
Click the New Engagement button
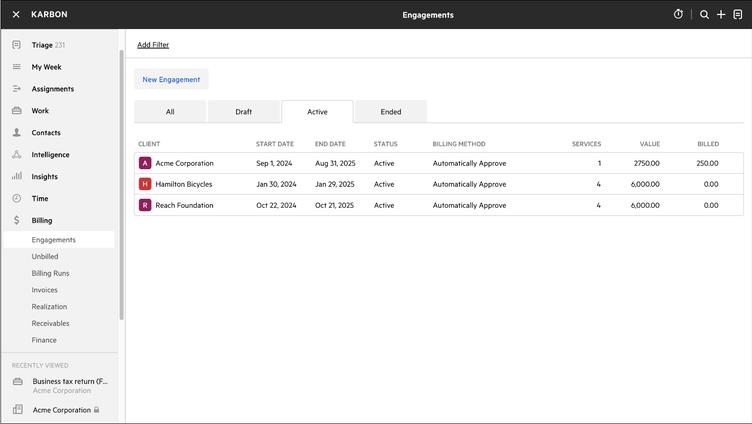(x=171, y=79)
